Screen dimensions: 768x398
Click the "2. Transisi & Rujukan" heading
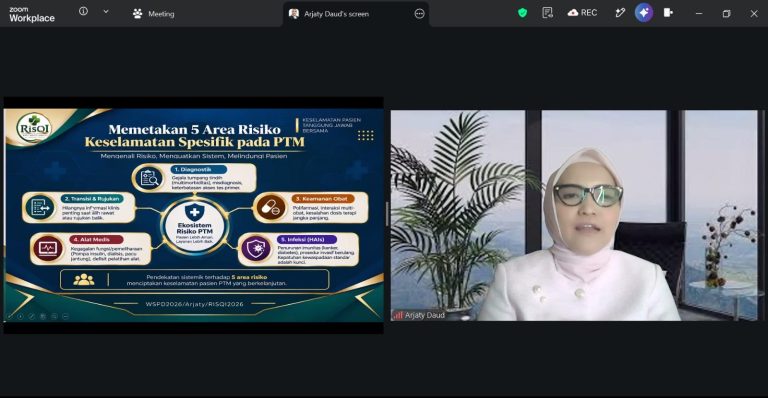coord(92,199)
